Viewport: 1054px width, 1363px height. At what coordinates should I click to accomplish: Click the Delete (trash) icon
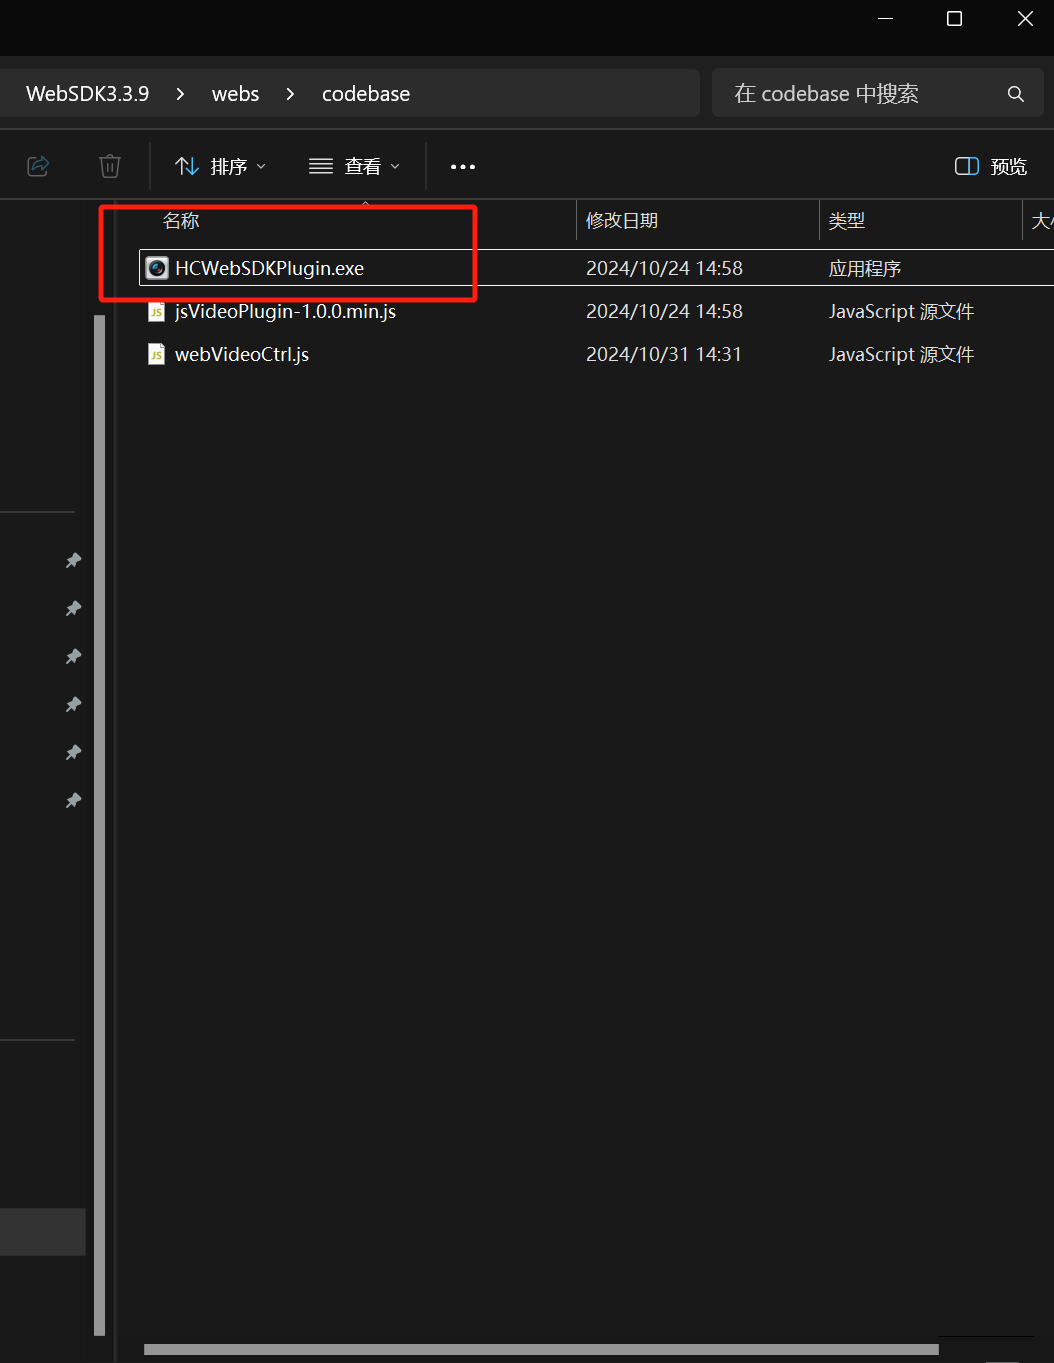[x=110, y=166]
